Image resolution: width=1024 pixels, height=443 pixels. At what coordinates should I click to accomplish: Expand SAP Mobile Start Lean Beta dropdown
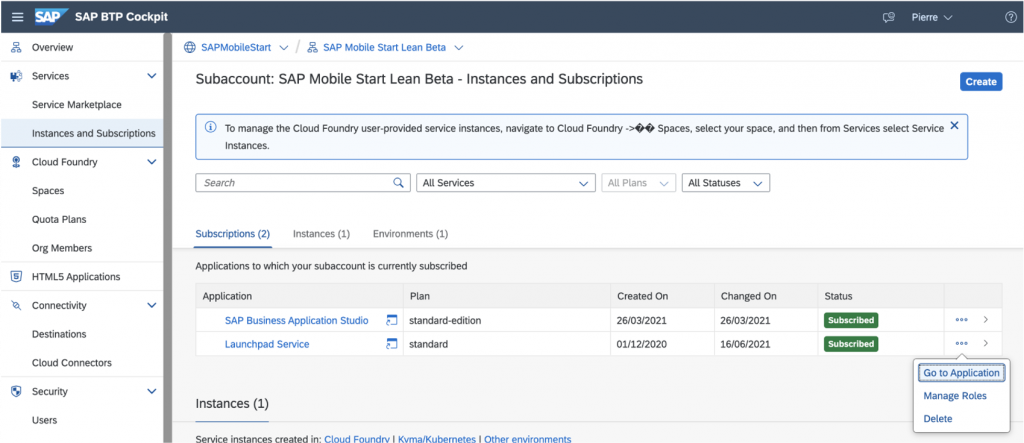pyautogui.click(x=458, y=48)
